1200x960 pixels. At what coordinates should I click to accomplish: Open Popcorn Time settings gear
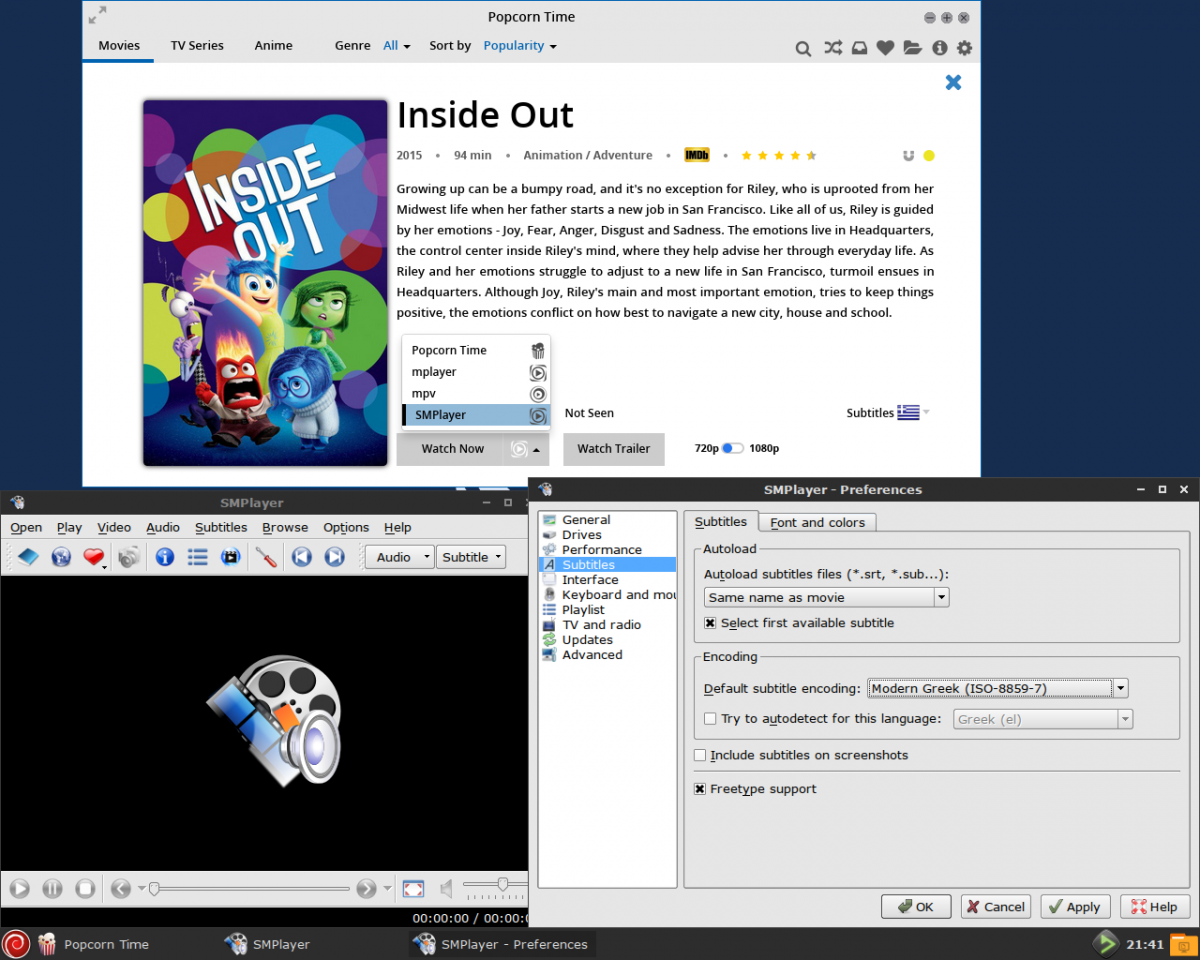(x=964, y=48)
